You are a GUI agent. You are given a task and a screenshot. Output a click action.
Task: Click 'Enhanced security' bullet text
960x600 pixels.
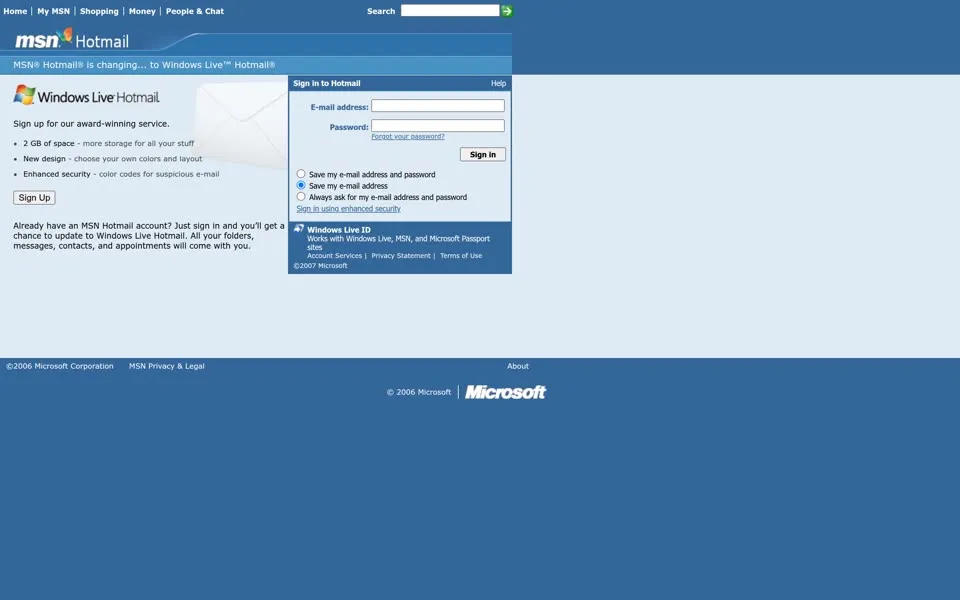tap(57, 174)
